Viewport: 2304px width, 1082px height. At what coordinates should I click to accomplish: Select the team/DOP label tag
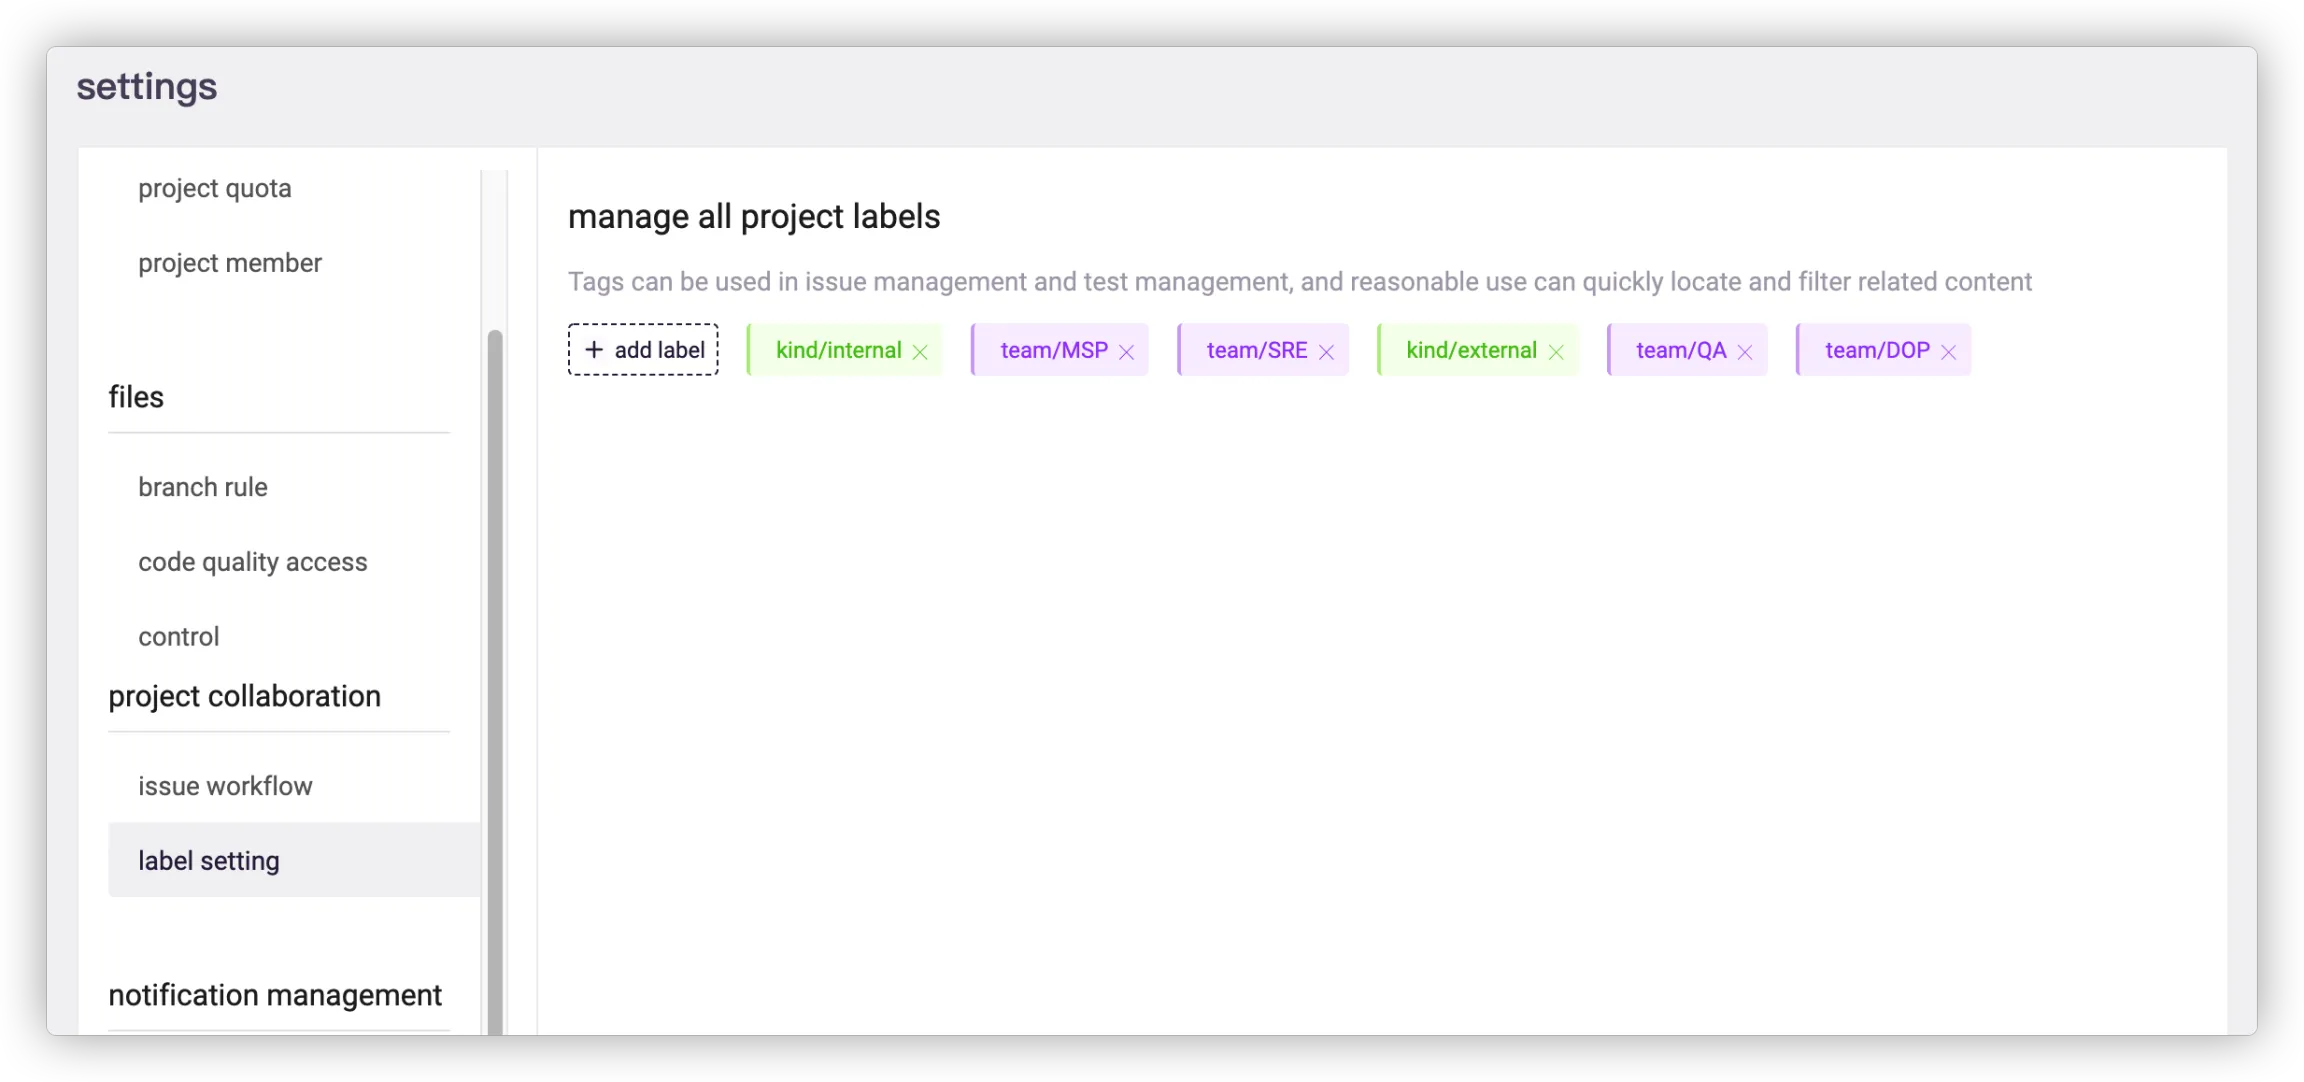coord(1877,350)
